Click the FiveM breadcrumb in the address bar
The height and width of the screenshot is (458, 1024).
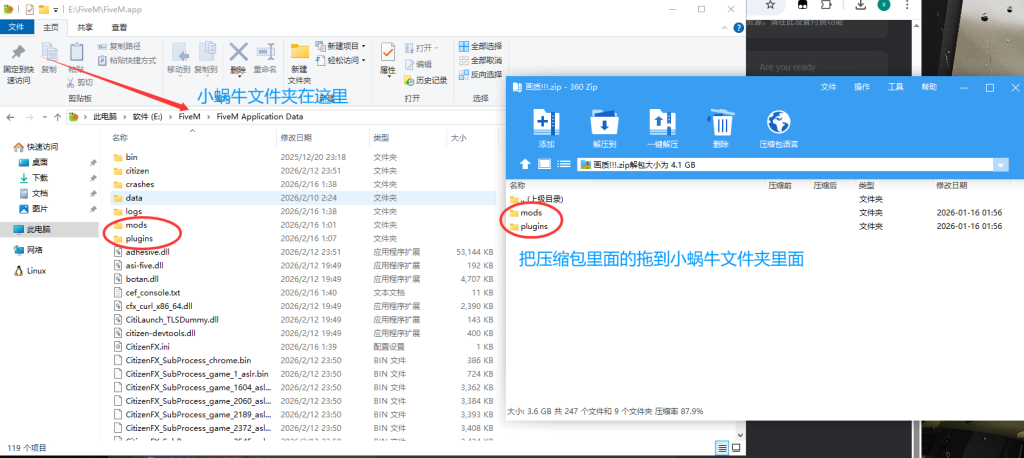(x=189, y=117)
